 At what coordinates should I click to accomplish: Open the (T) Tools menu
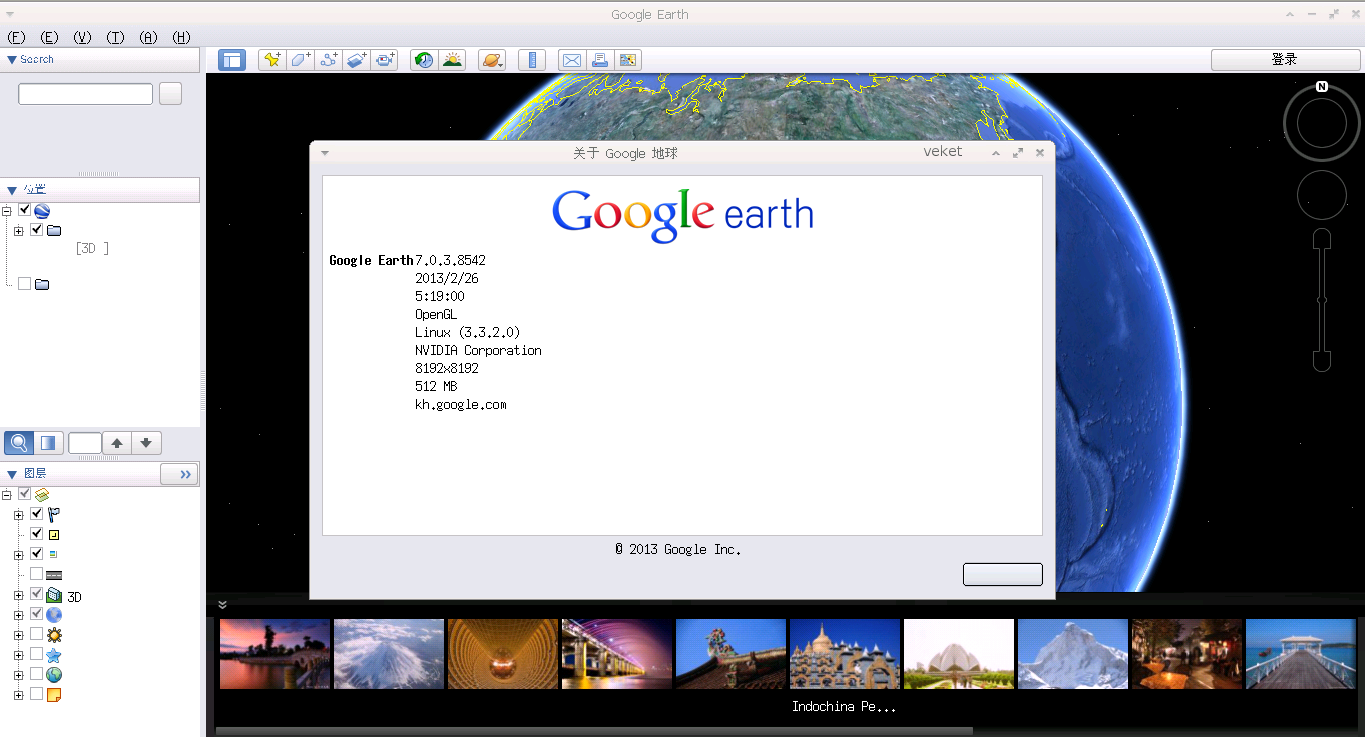tap(115, 37)
